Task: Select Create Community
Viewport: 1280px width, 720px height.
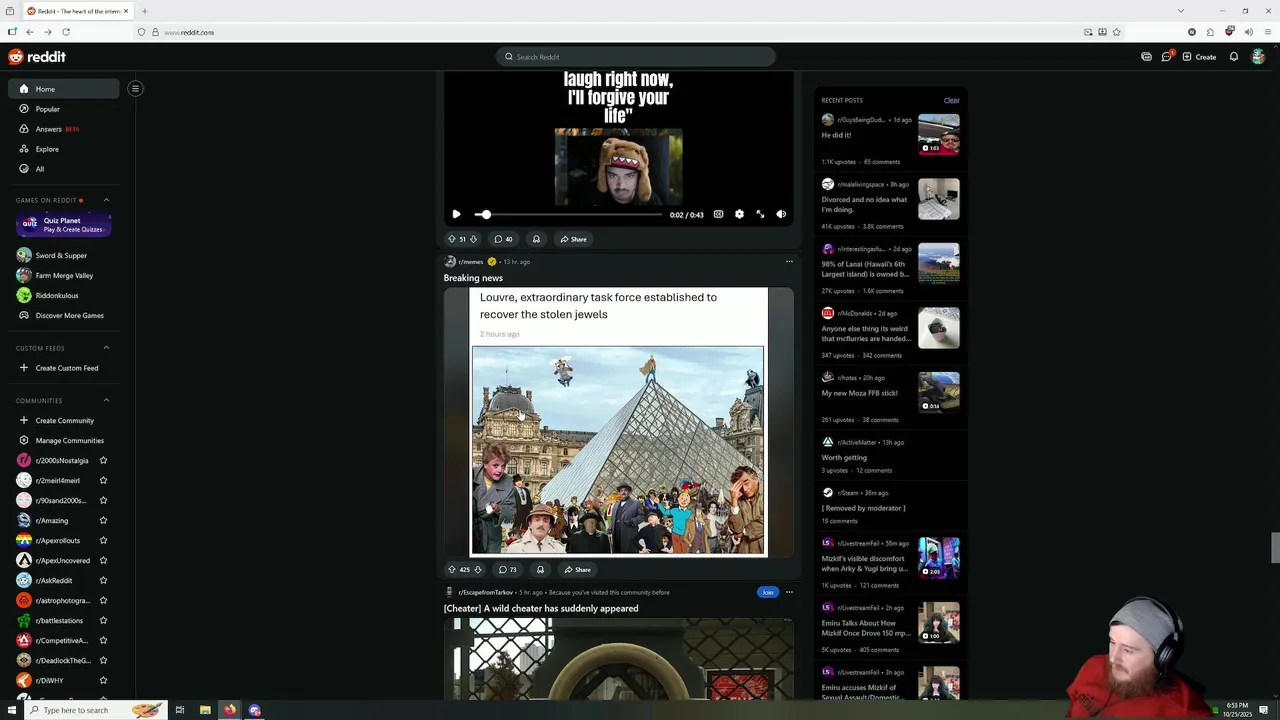Action: pyautogui.click(x=64, y=420)
